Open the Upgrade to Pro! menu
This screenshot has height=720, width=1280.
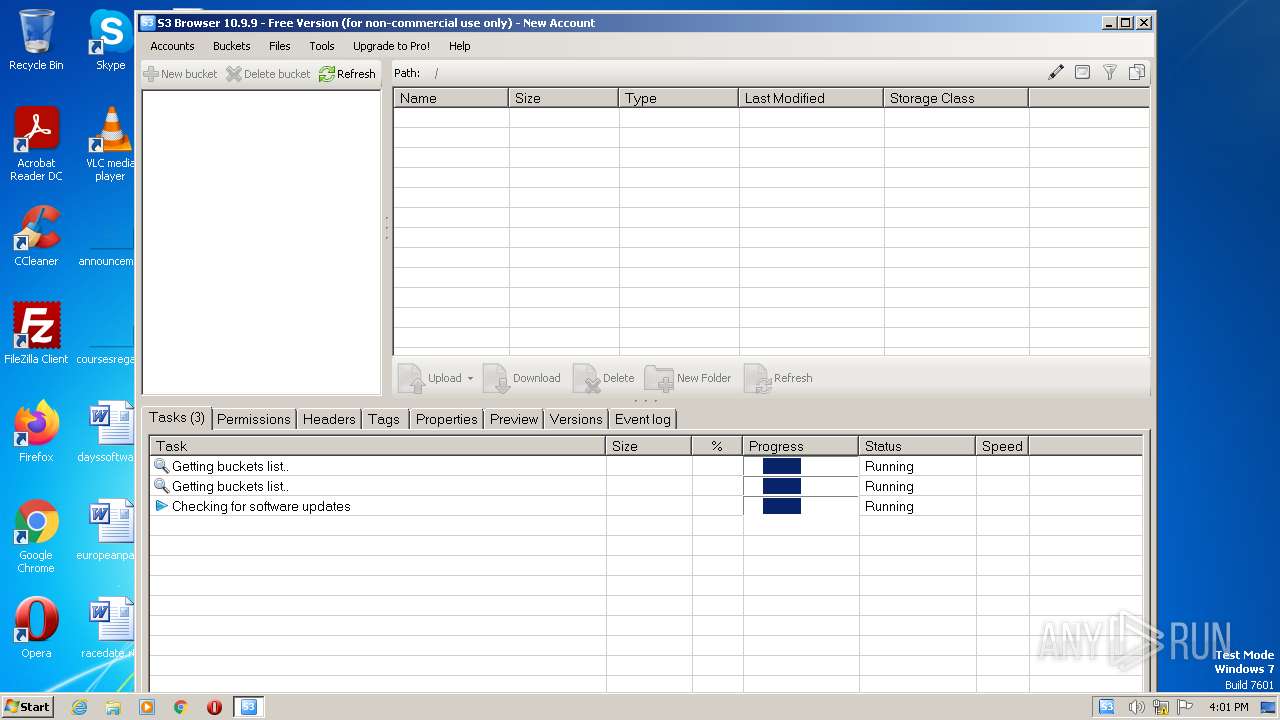click(x=391, y=46)
